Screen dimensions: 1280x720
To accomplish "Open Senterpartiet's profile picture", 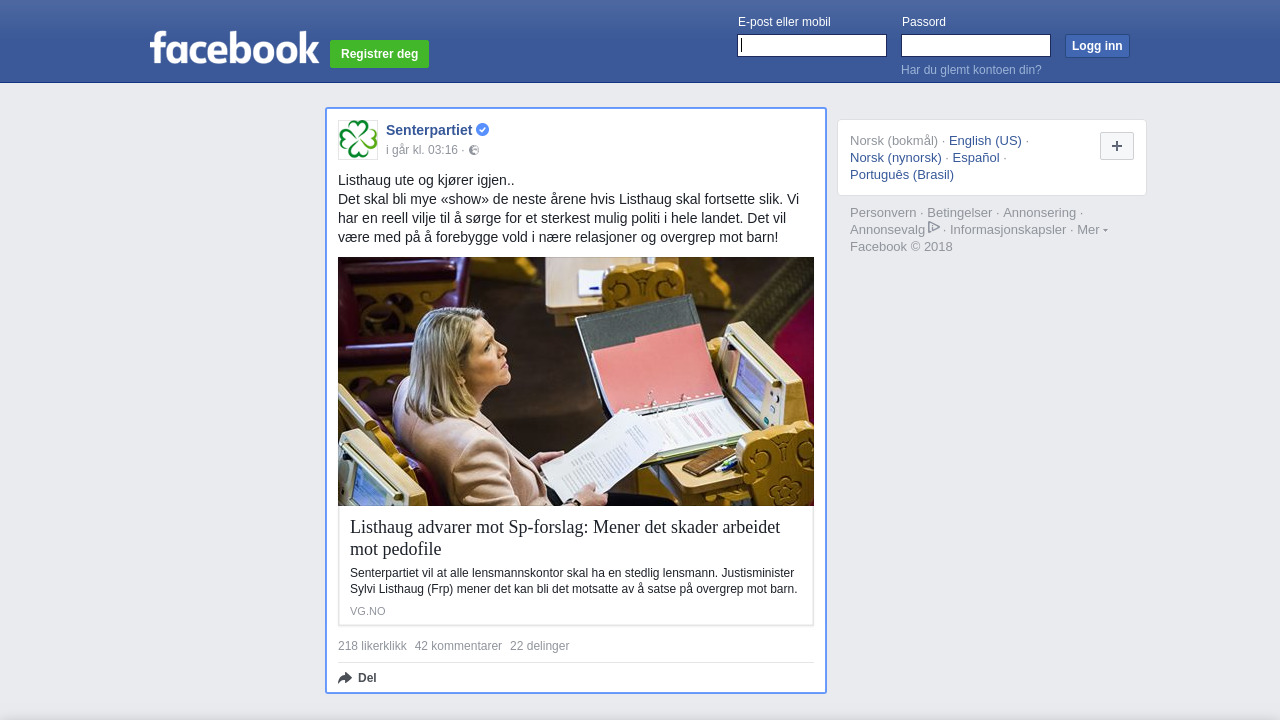I will pos(358,140).
